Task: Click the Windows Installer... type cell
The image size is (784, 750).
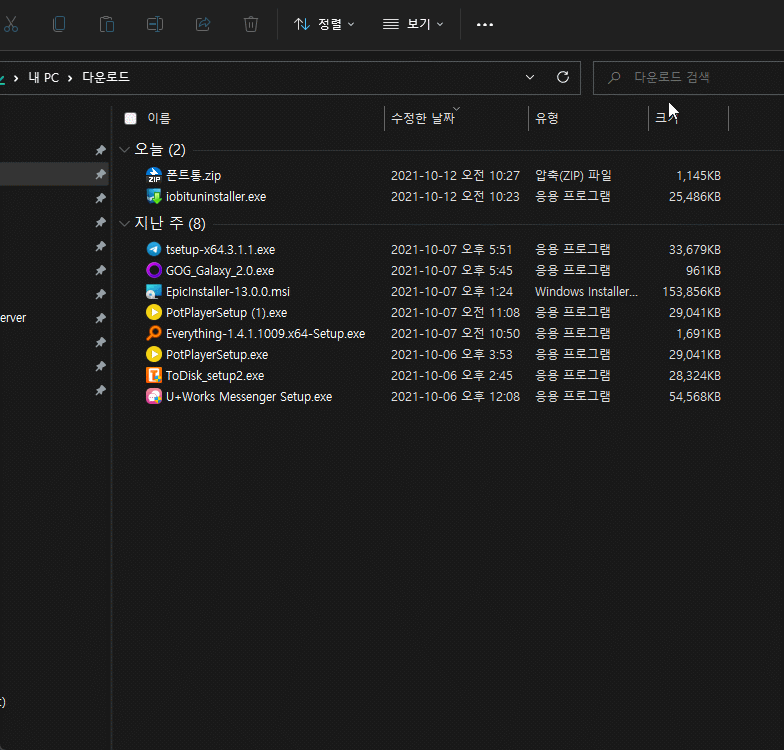Action: 586,292
